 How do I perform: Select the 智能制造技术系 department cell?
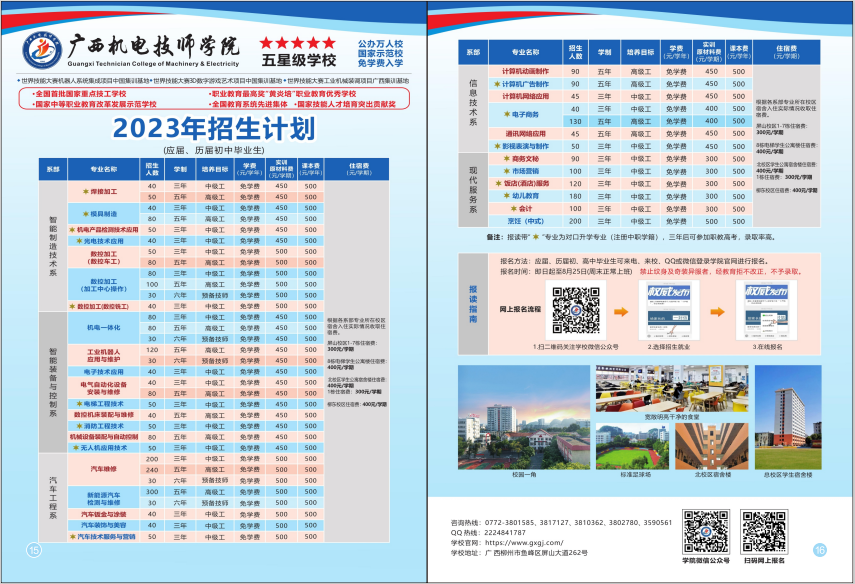tap(53, 246)
